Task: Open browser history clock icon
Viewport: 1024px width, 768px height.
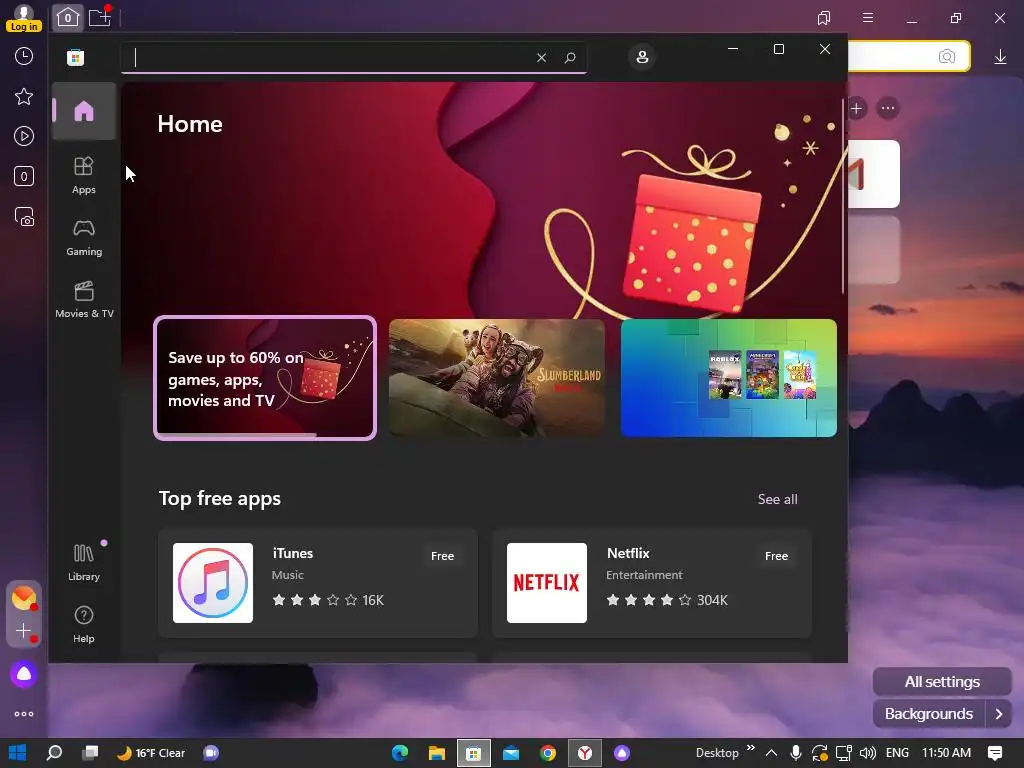Action: click(x=24, y=56)
